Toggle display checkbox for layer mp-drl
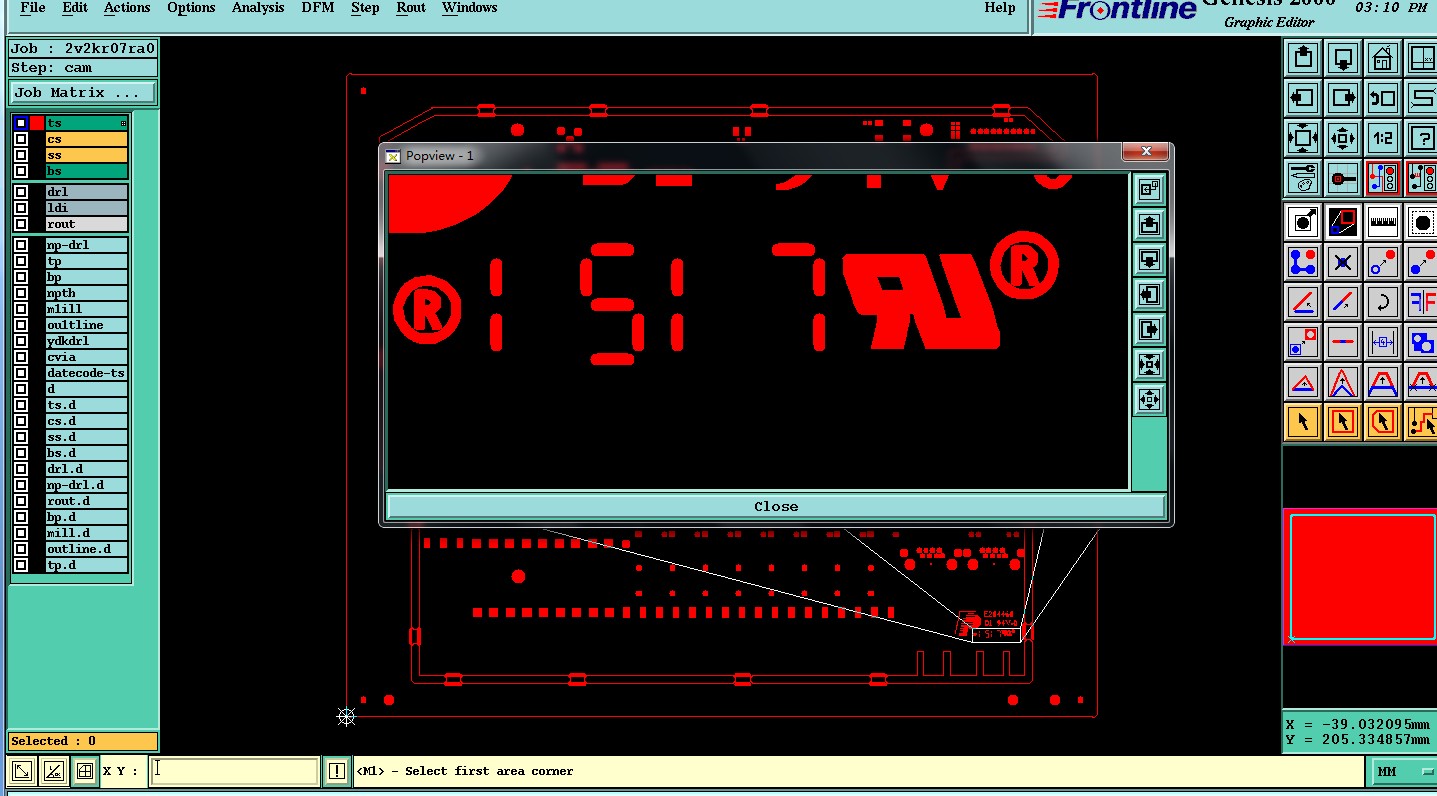 (21, 245)
